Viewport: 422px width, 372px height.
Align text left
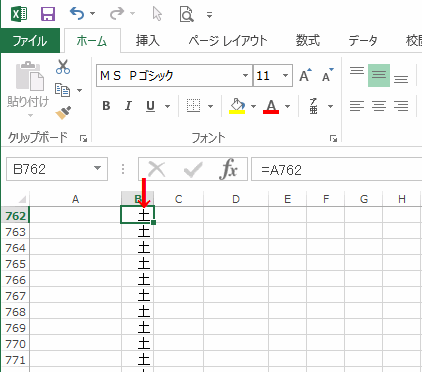(357, 106)
